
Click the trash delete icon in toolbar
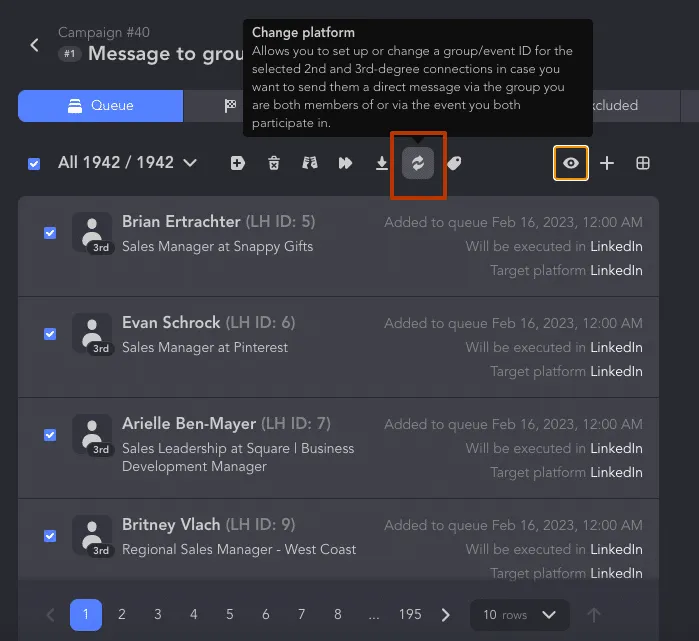(x=274, y=163)
